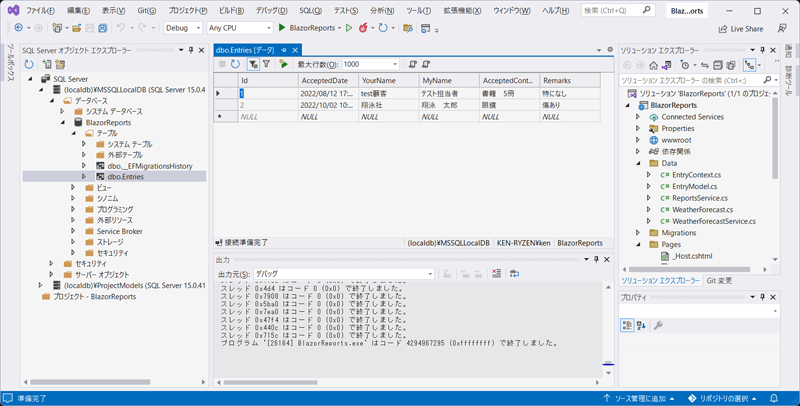
Task: Toggle word wrap in the Output panel
Action: pos(514,274)
